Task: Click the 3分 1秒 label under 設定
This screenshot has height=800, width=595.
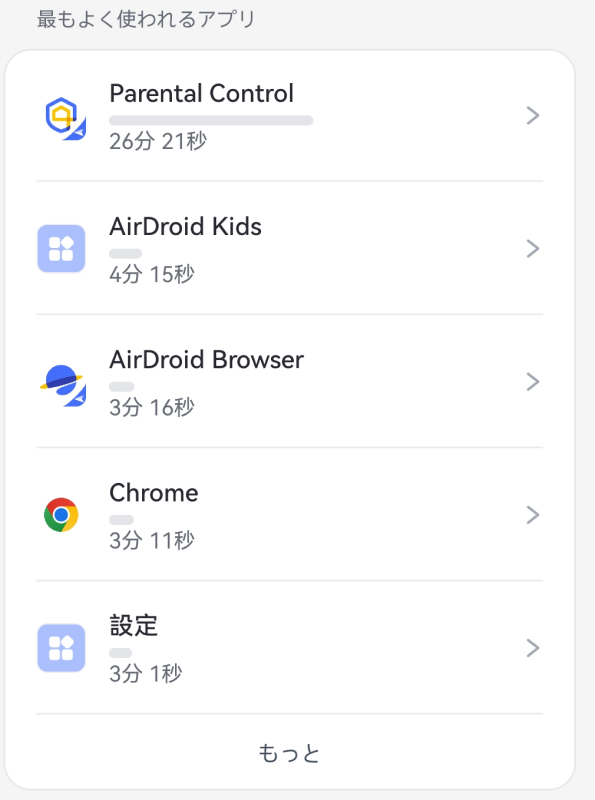Action: tap(139, 673)
